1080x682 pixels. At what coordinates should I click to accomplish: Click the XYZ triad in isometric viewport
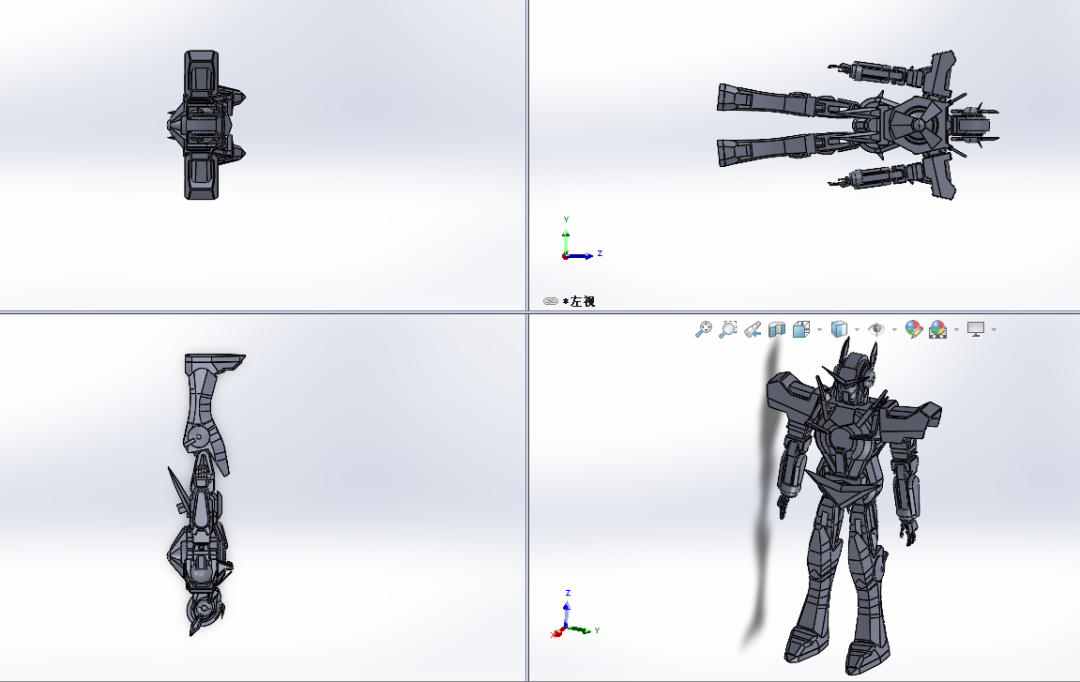[575, 614]
